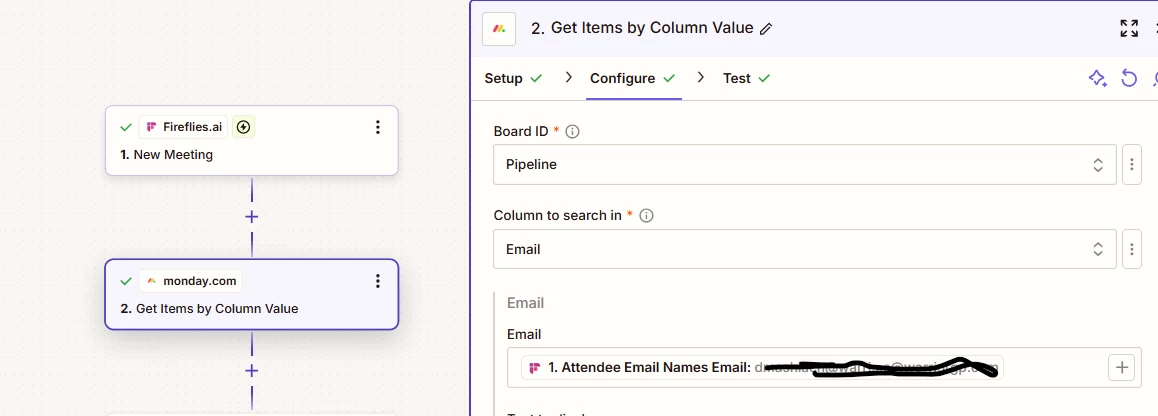Open the three-dot options for Column to search in

point(1131,249)
